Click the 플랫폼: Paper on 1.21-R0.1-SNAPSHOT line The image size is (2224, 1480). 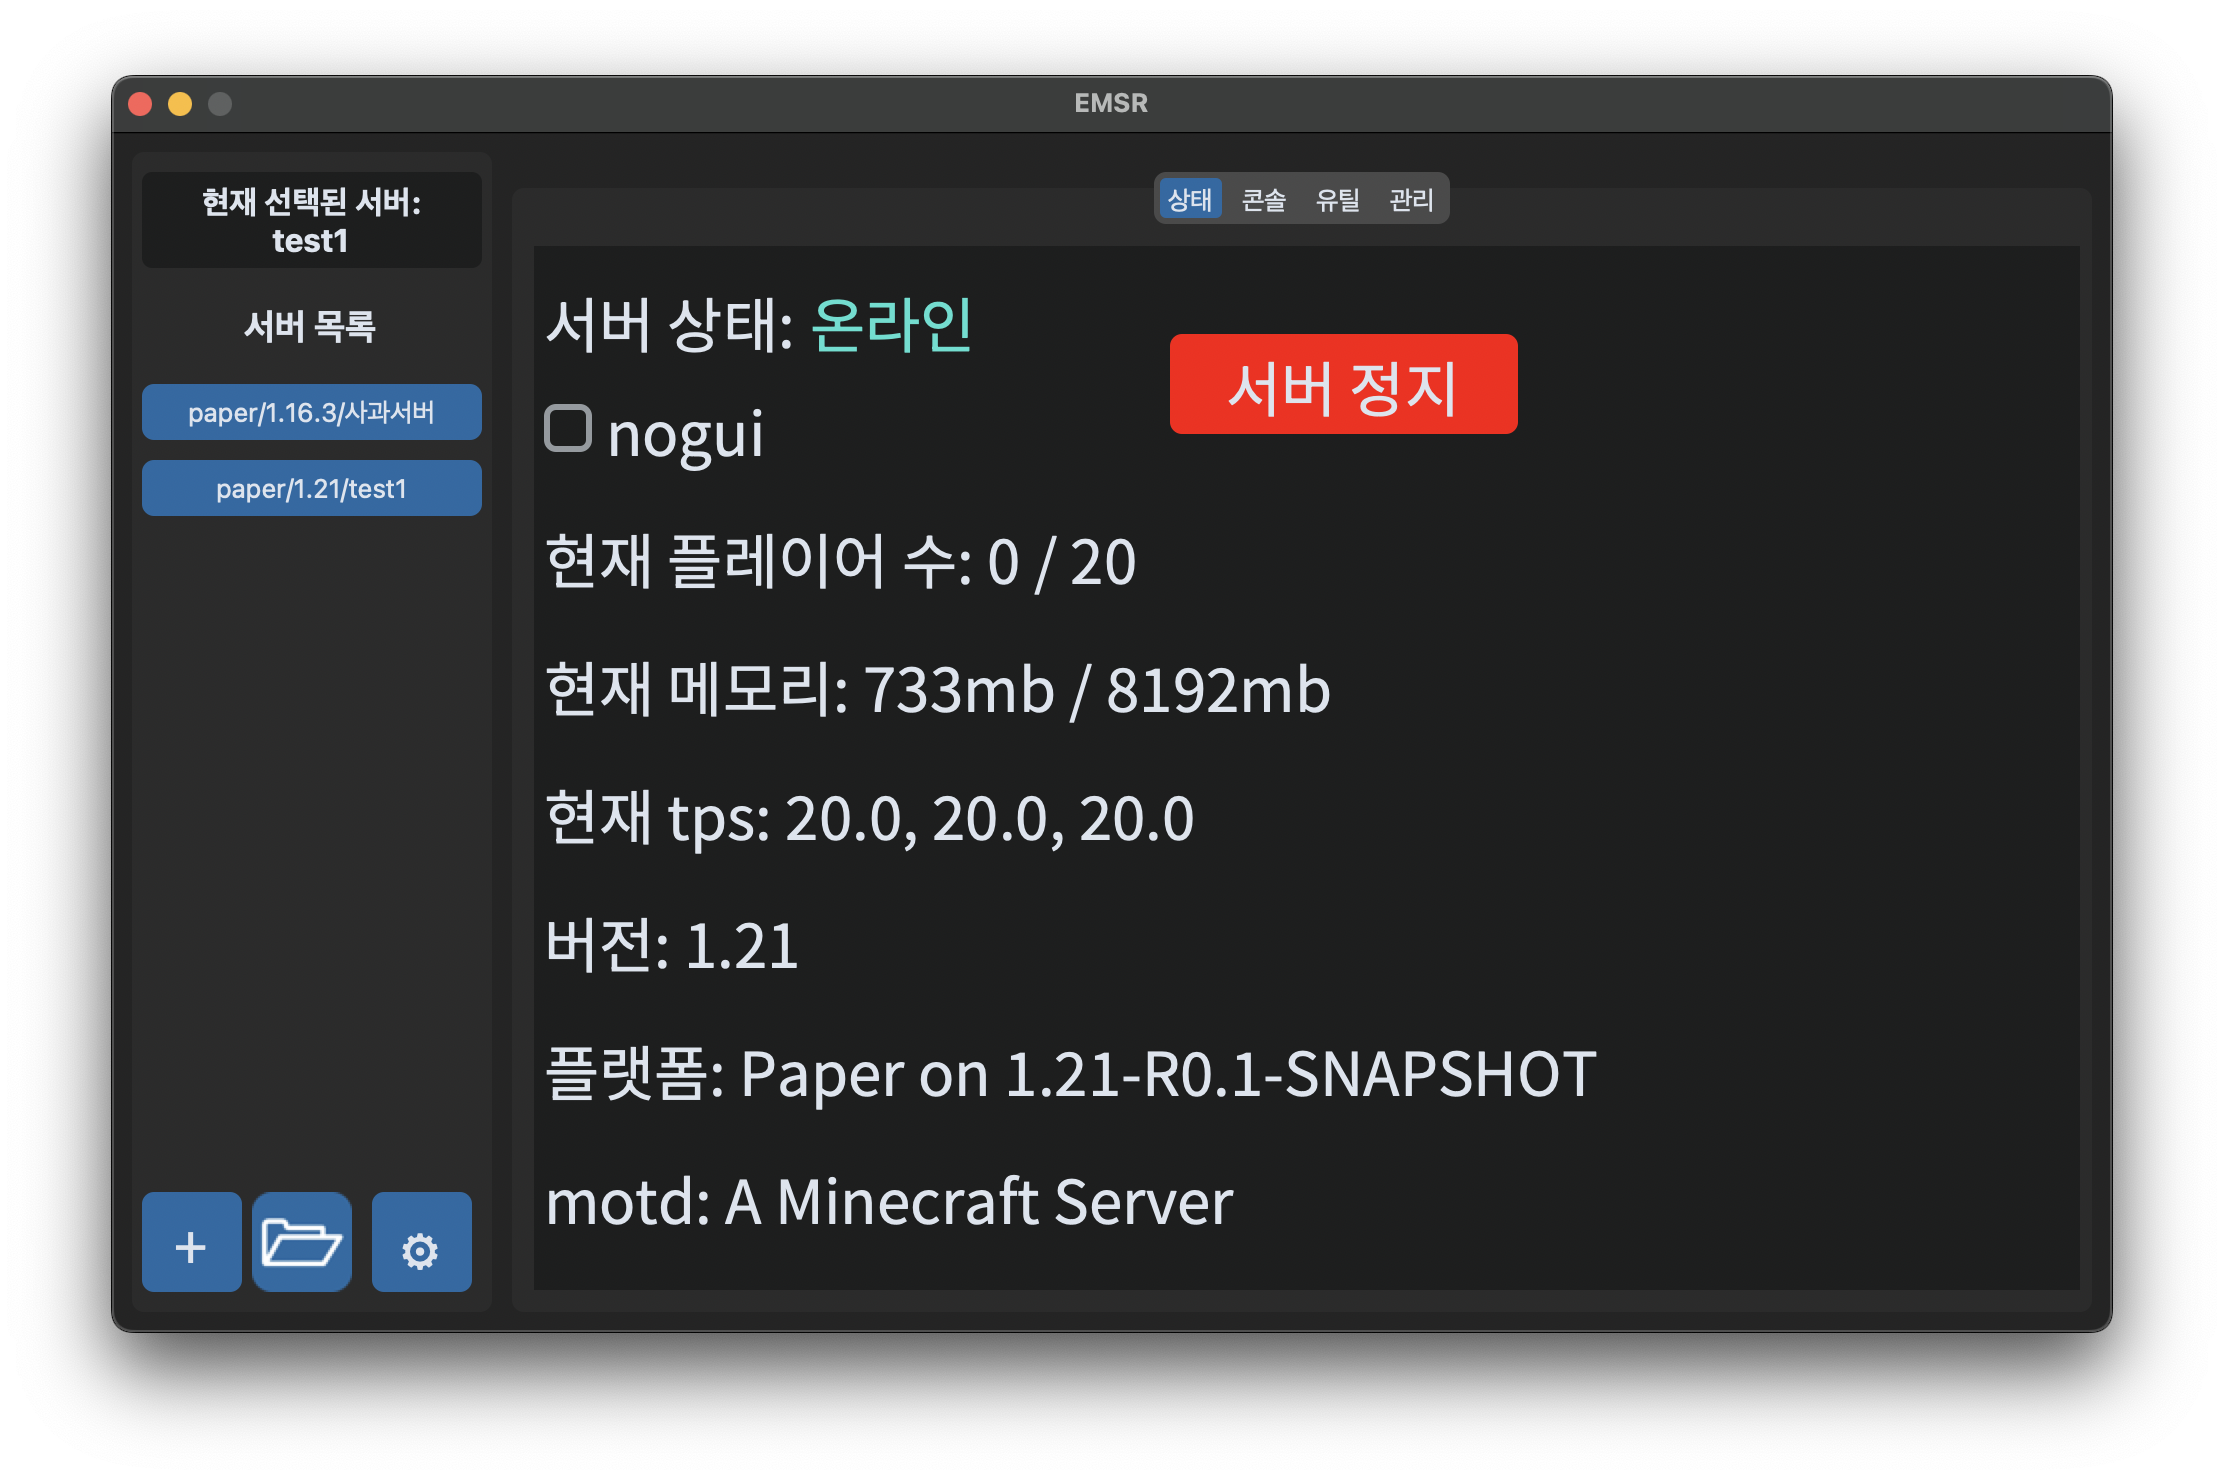tap(1071, 1074)
